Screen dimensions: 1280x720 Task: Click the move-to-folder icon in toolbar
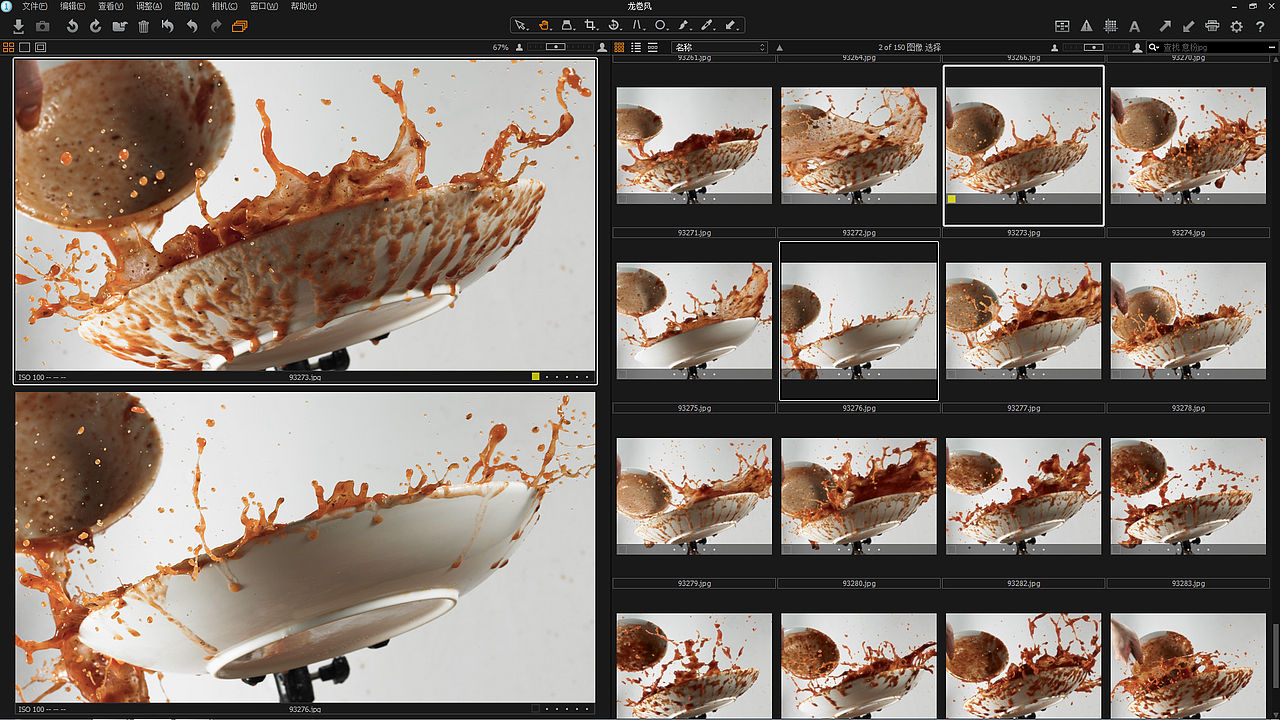(120, 26)
